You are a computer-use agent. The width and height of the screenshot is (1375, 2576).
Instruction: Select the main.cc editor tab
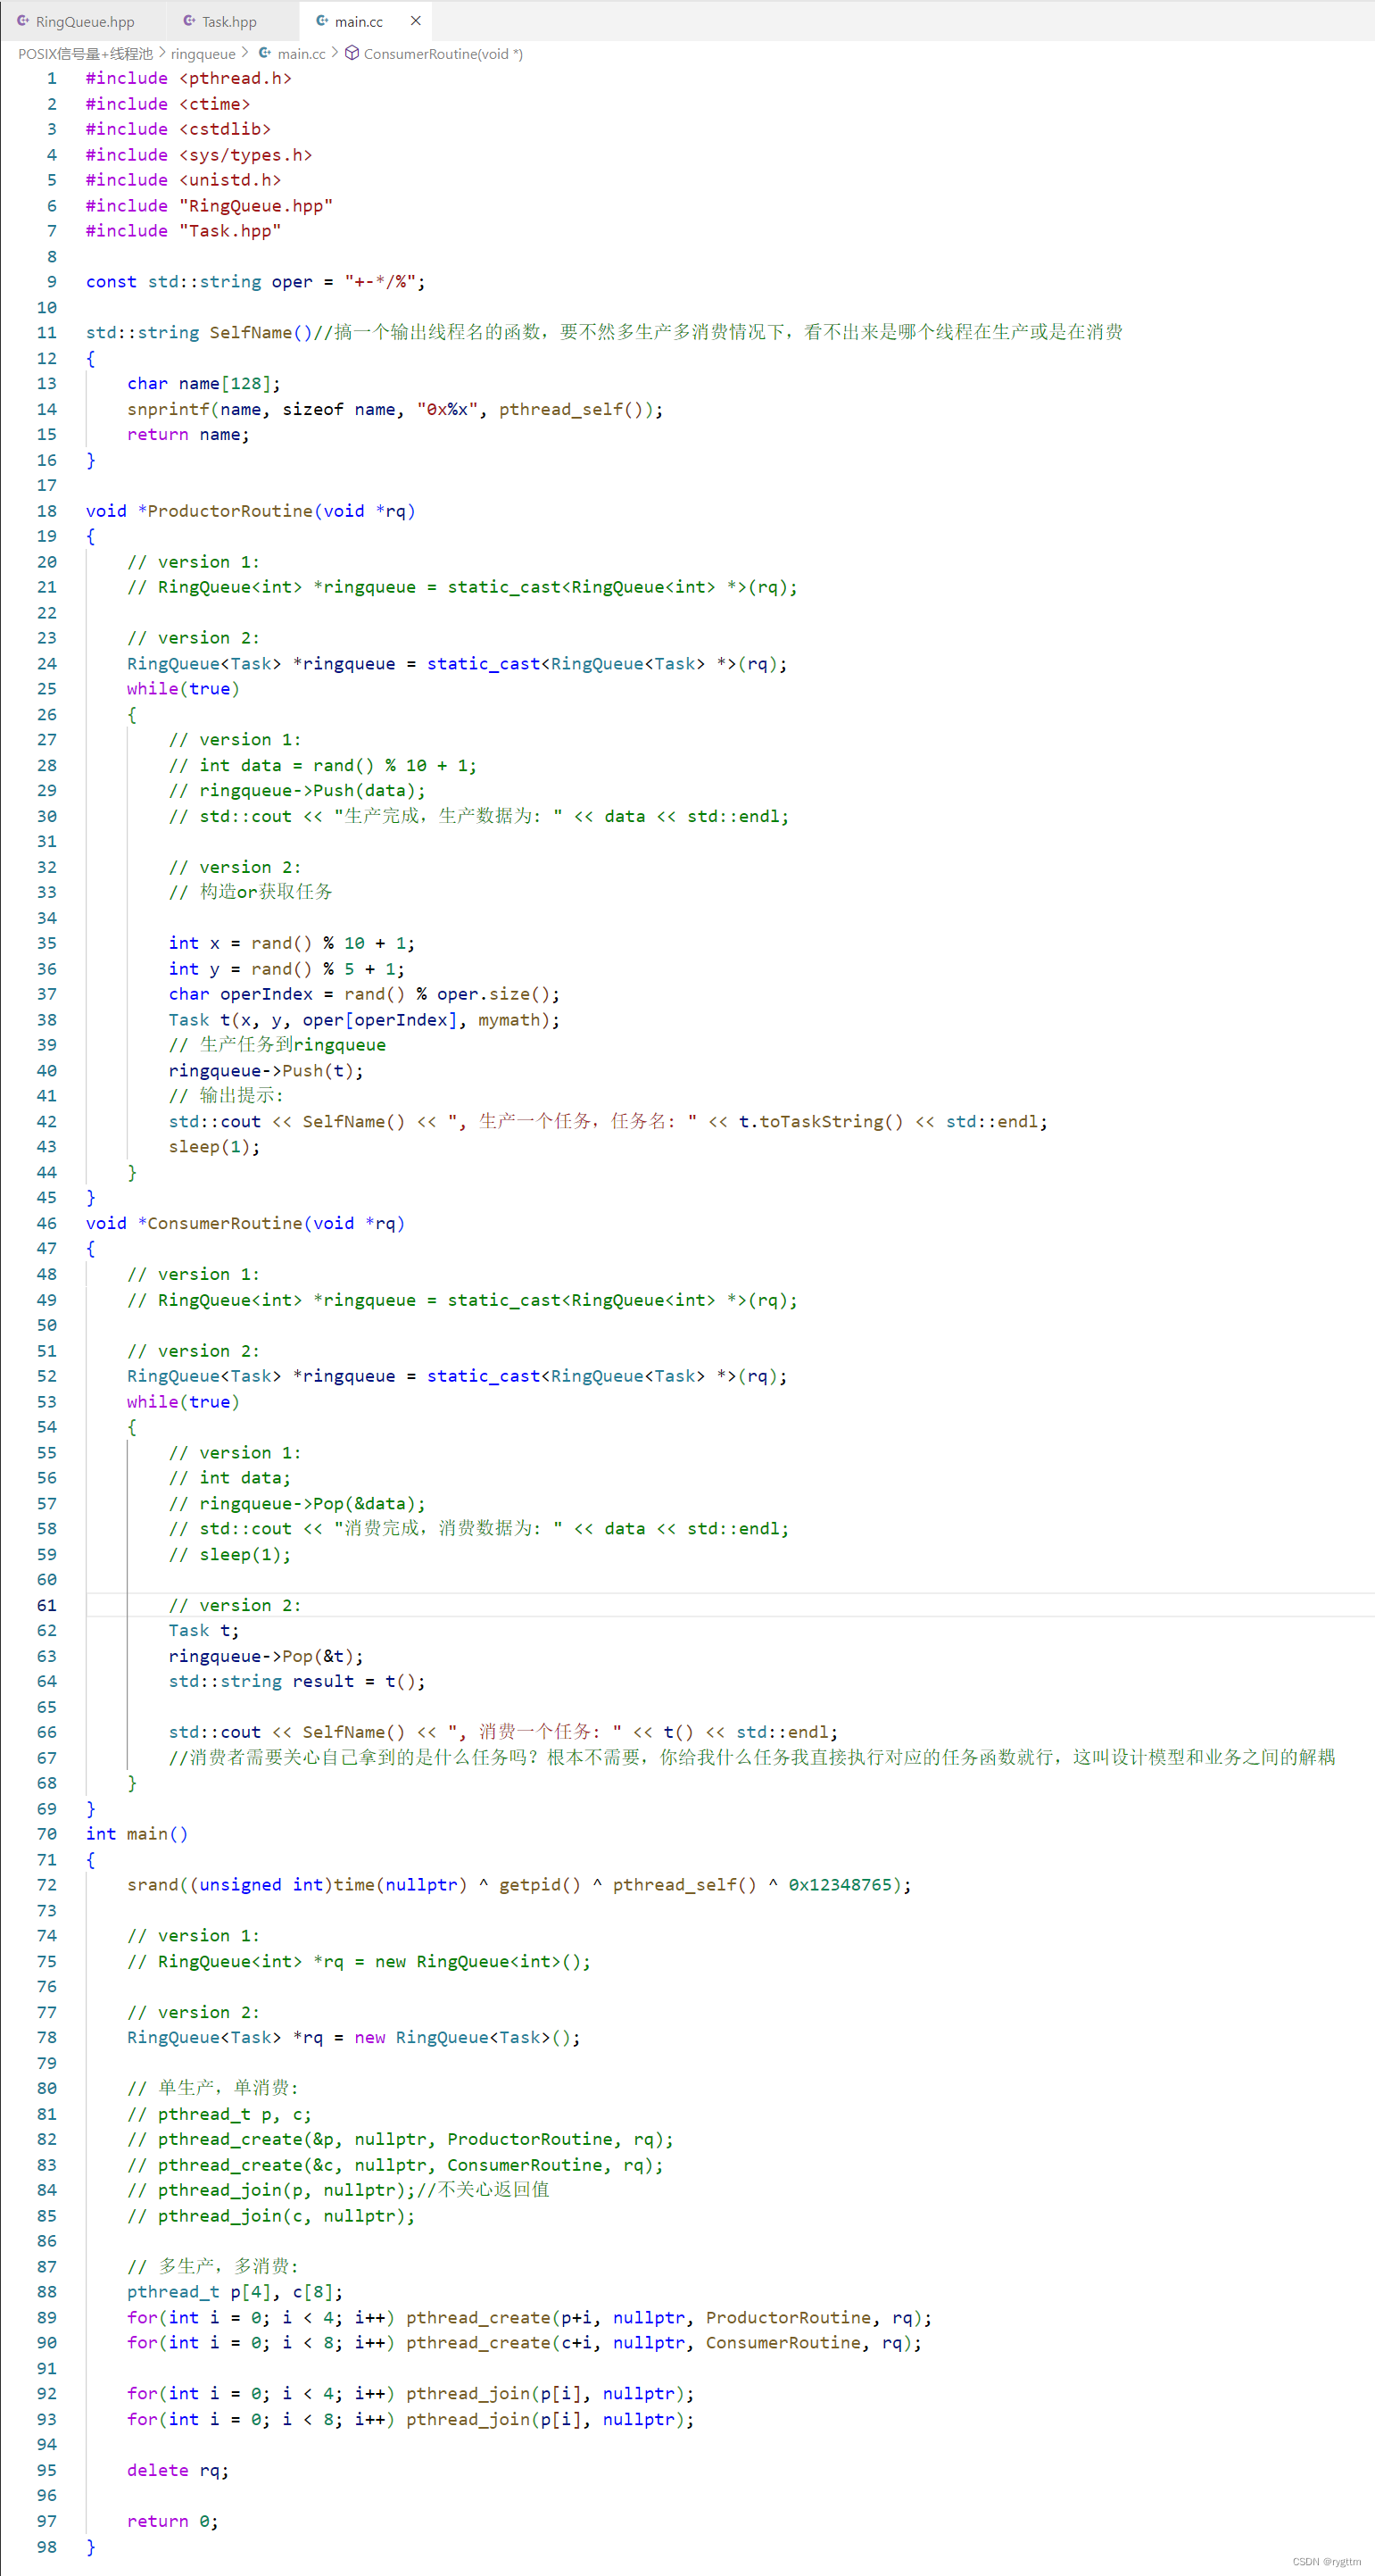[358, 21]
